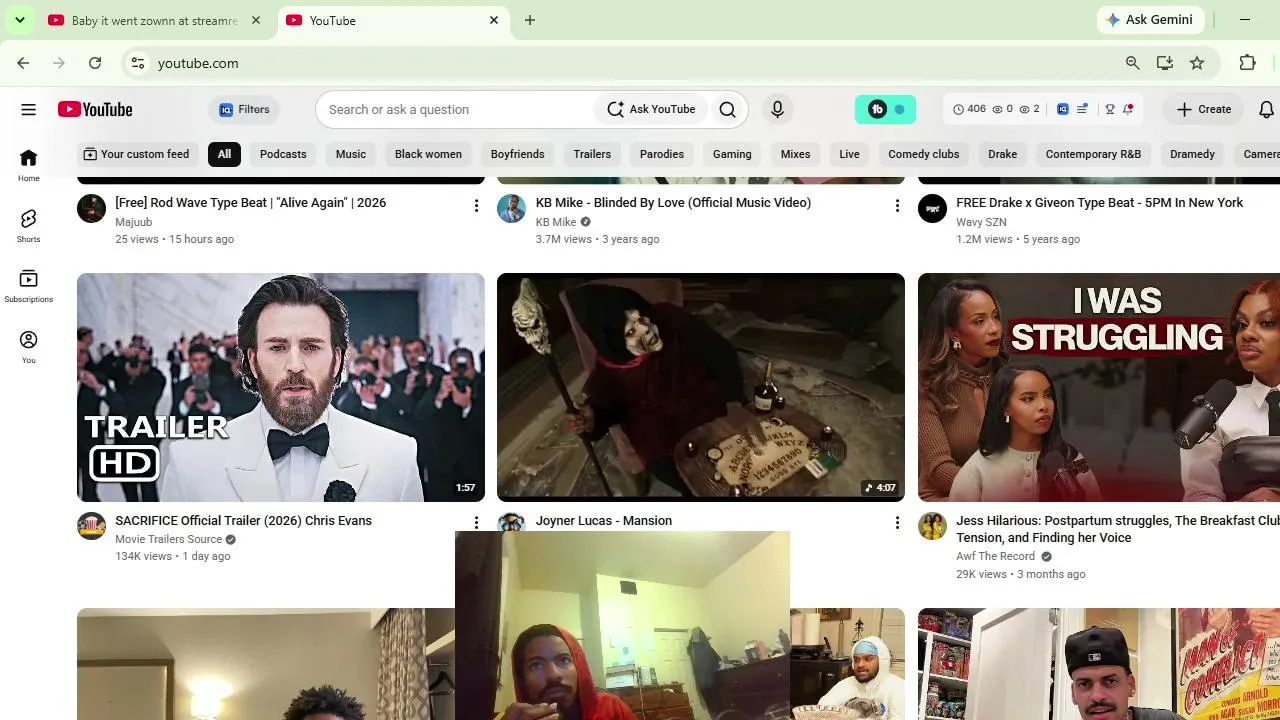Open options for Rod Wave Type Beat video
The image size is (1280, 720).
point(476,205)
